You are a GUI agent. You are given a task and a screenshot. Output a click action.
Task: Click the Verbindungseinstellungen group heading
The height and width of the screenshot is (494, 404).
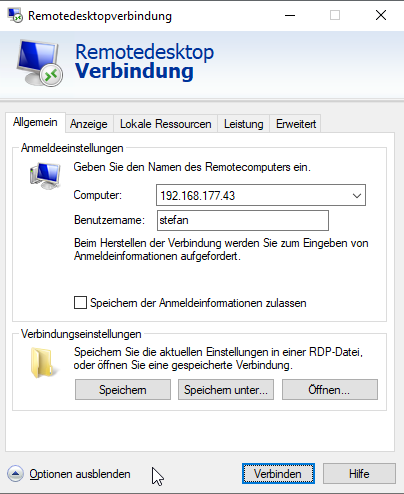pyautogui.click(x=81, y=334)
